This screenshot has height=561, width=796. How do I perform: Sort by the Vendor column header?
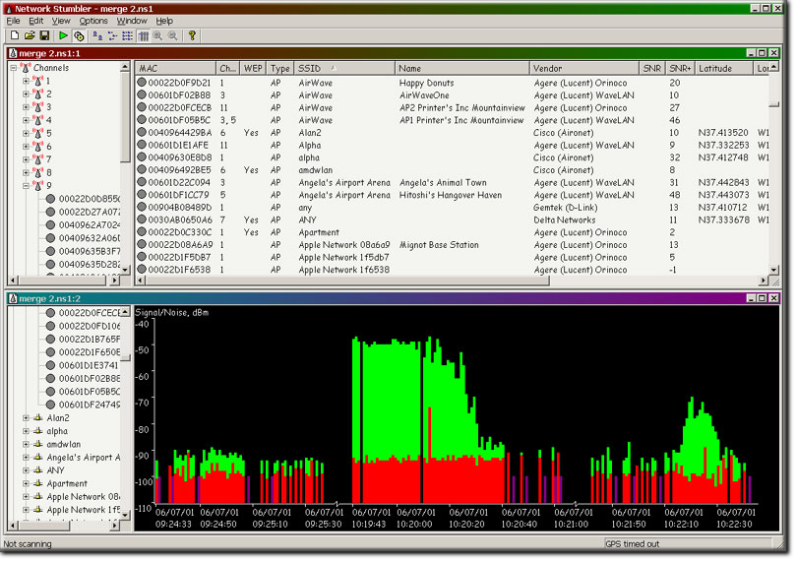pyautogui.click(x=583, y=68)
